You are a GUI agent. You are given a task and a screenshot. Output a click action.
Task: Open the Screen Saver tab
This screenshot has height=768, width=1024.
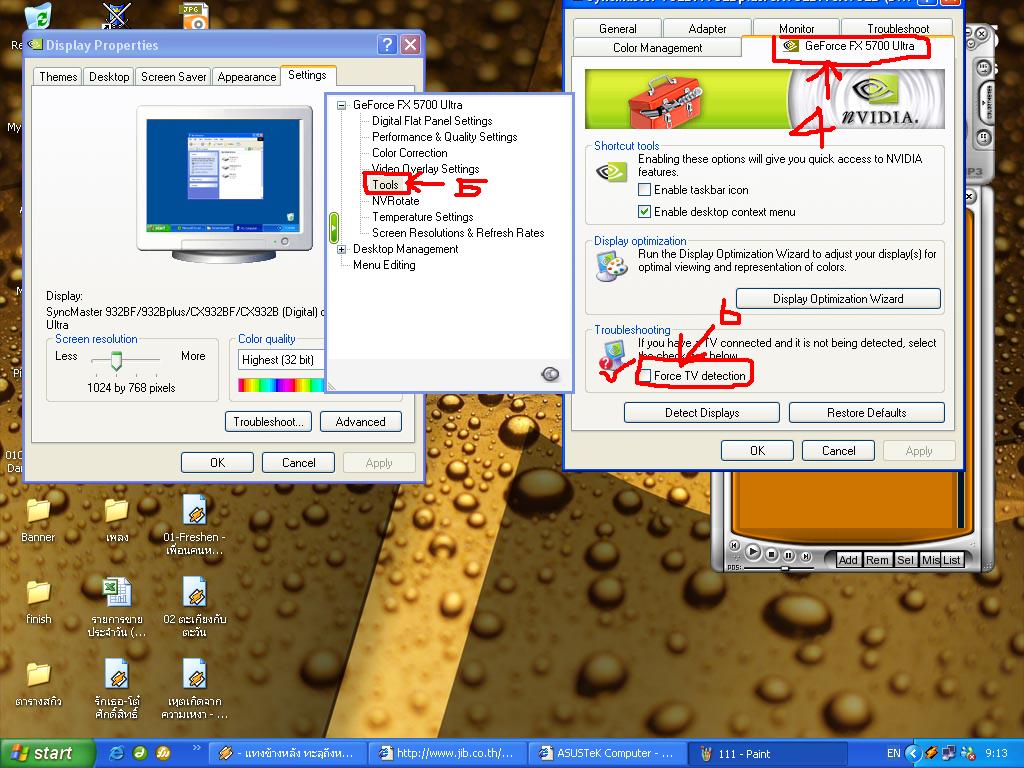174,76
